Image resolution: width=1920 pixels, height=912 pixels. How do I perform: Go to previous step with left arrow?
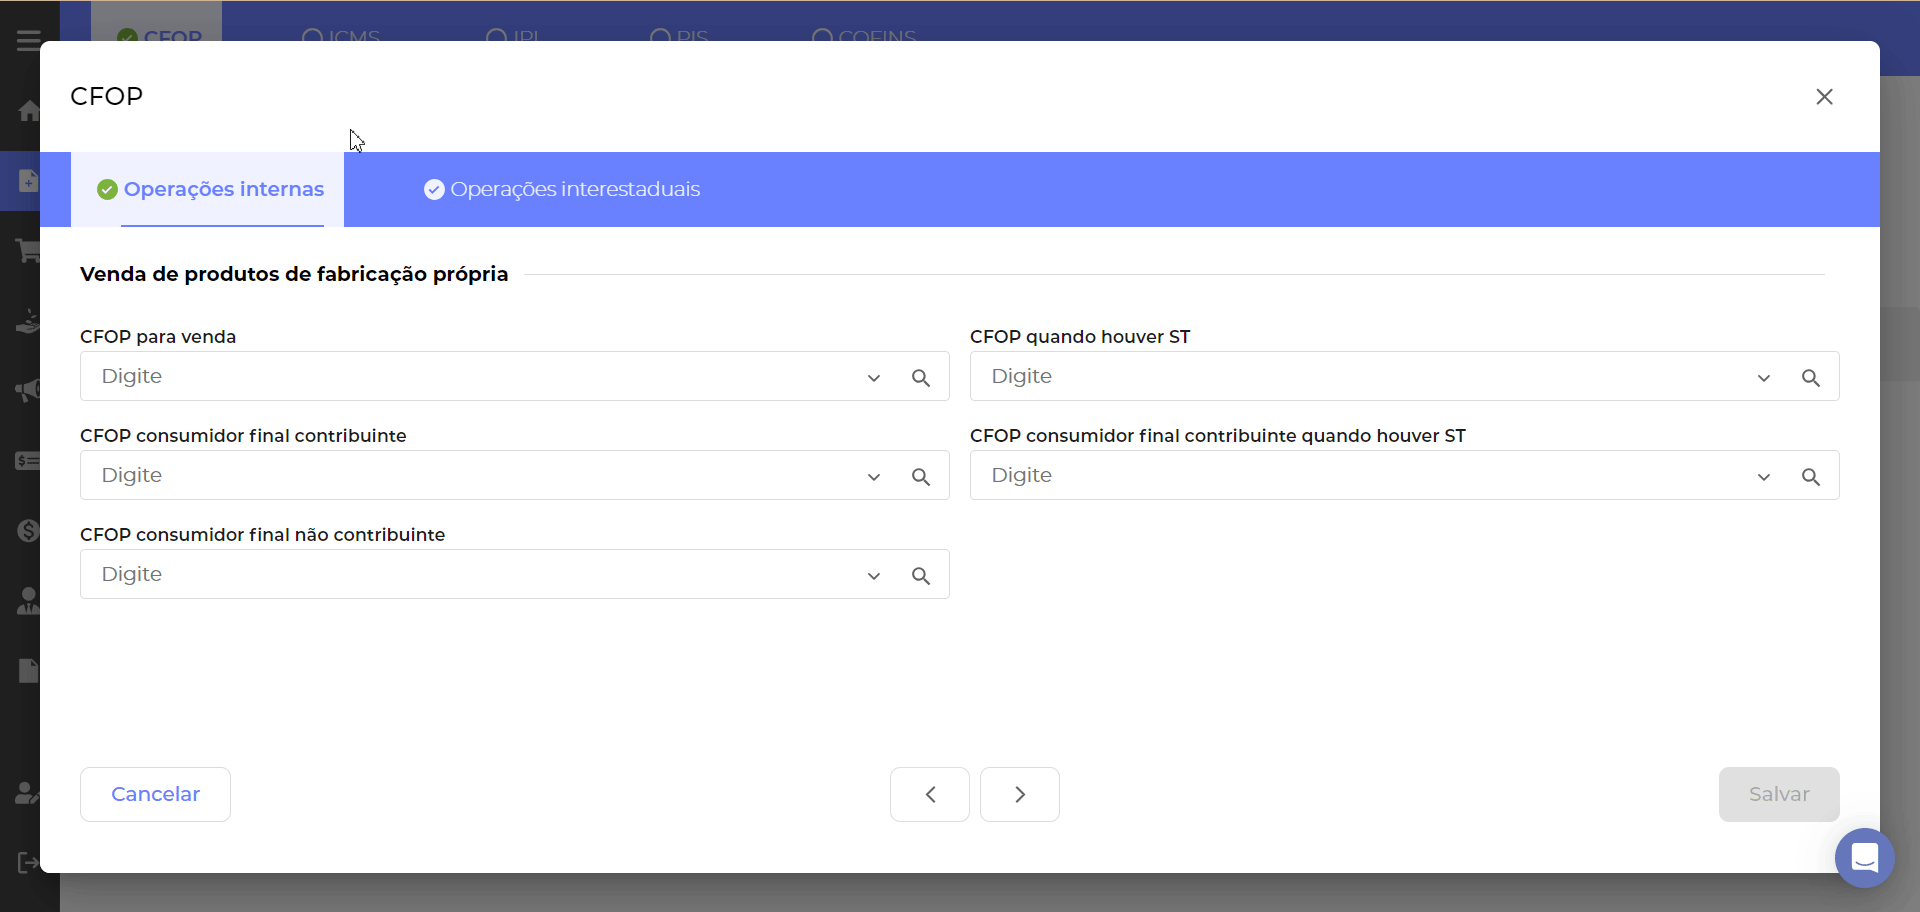pyautogui.click(x=930, y=794)
